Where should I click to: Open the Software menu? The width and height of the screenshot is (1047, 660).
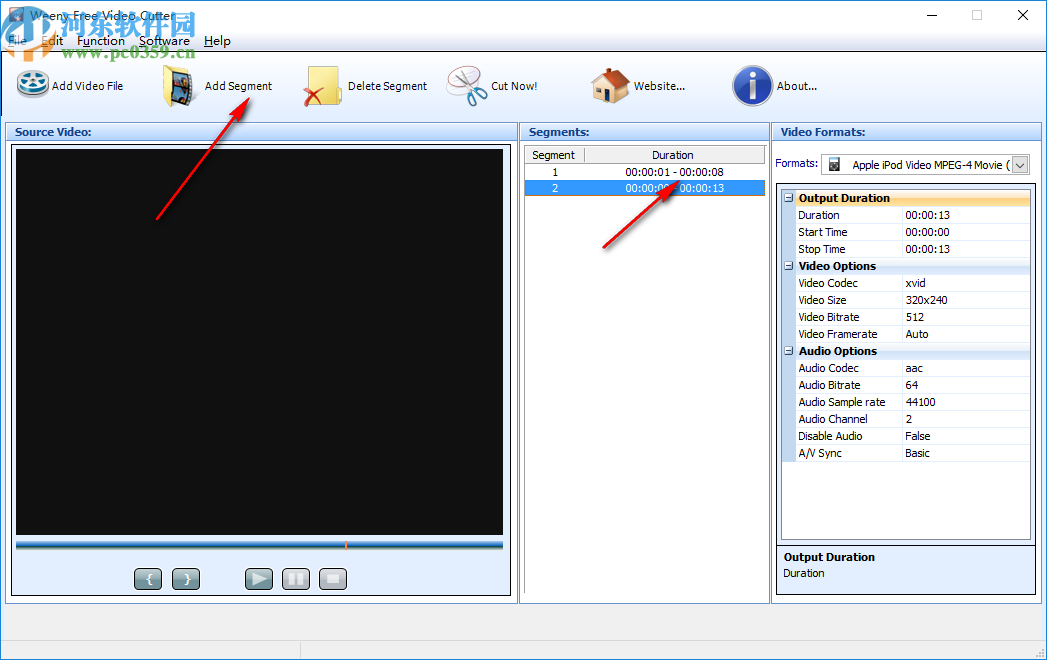(164, 41)
